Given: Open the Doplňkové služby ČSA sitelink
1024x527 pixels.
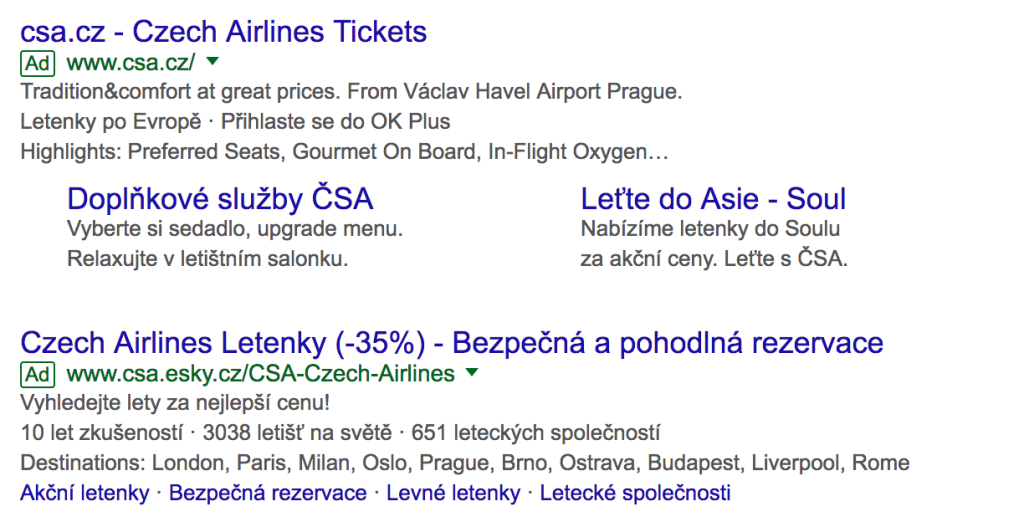Looking at the screenshot, I should [220, 199].
